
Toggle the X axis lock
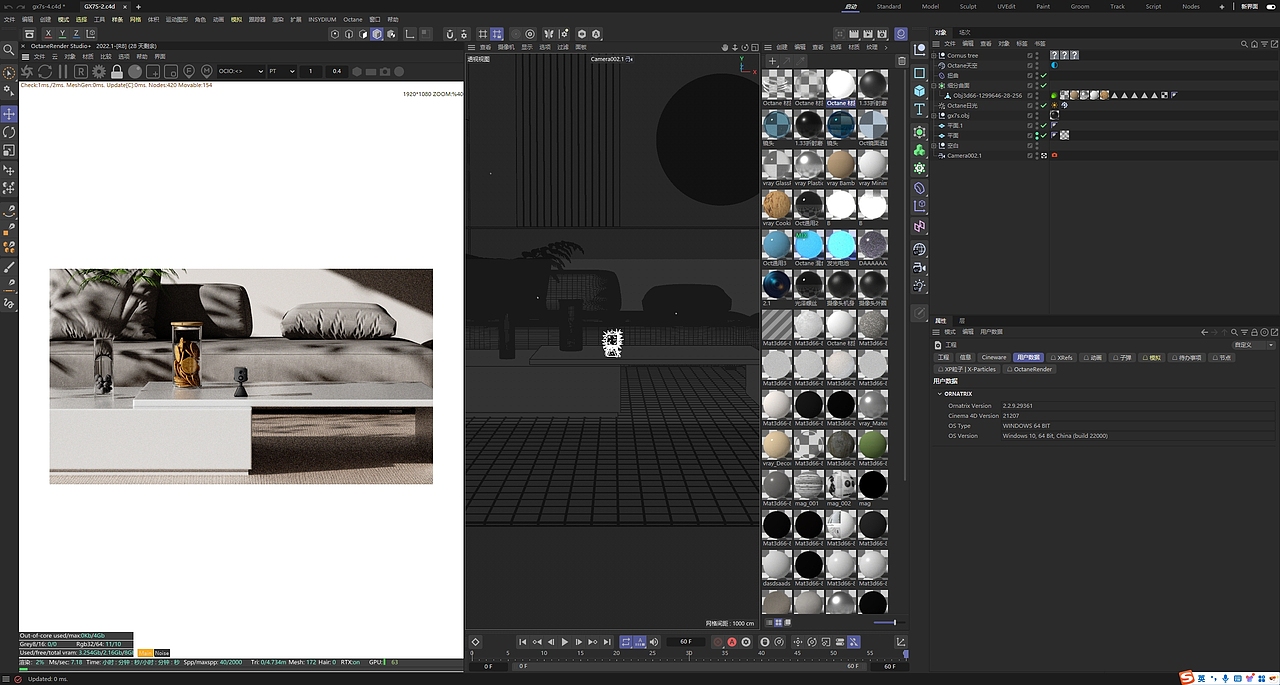47,33
